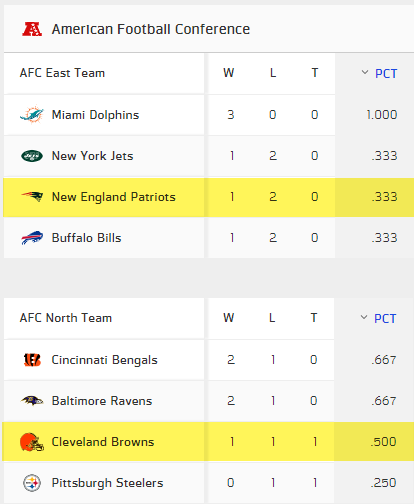Open the Pittsburgh Steelers team link

click(107, 483)
